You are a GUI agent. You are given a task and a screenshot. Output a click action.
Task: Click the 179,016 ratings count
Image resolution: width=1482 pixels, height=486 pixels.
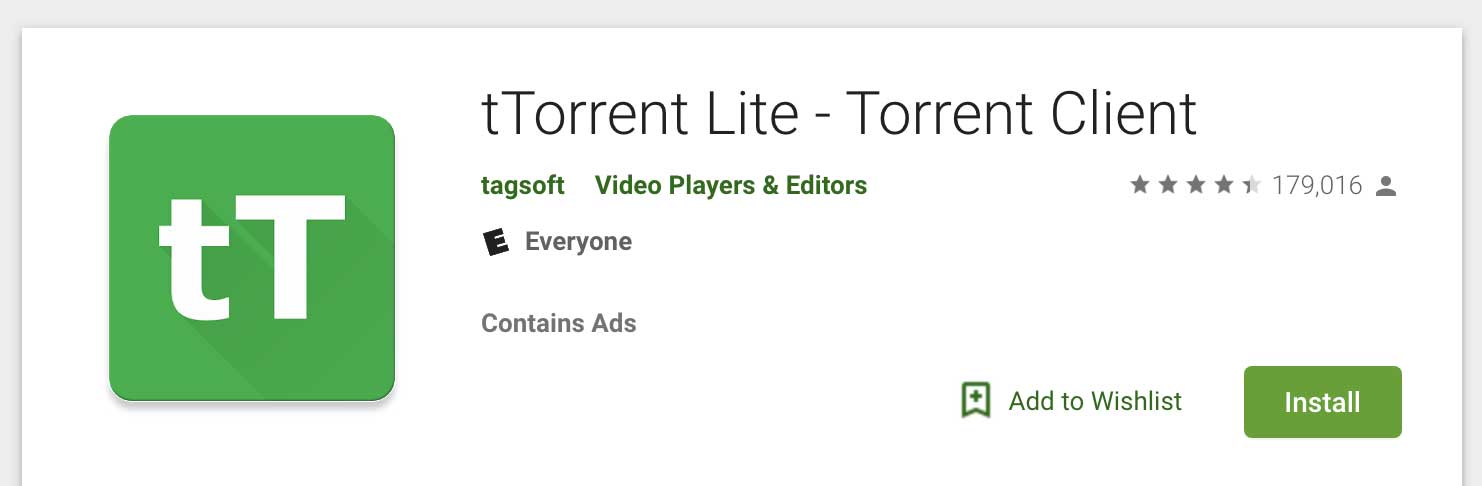[1317, 185]
